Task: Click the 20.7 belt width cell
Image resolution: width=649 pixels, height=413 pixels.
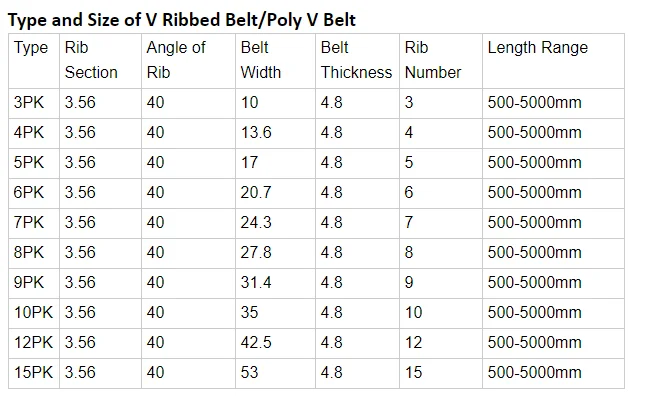Action: [x=257, y=192]
